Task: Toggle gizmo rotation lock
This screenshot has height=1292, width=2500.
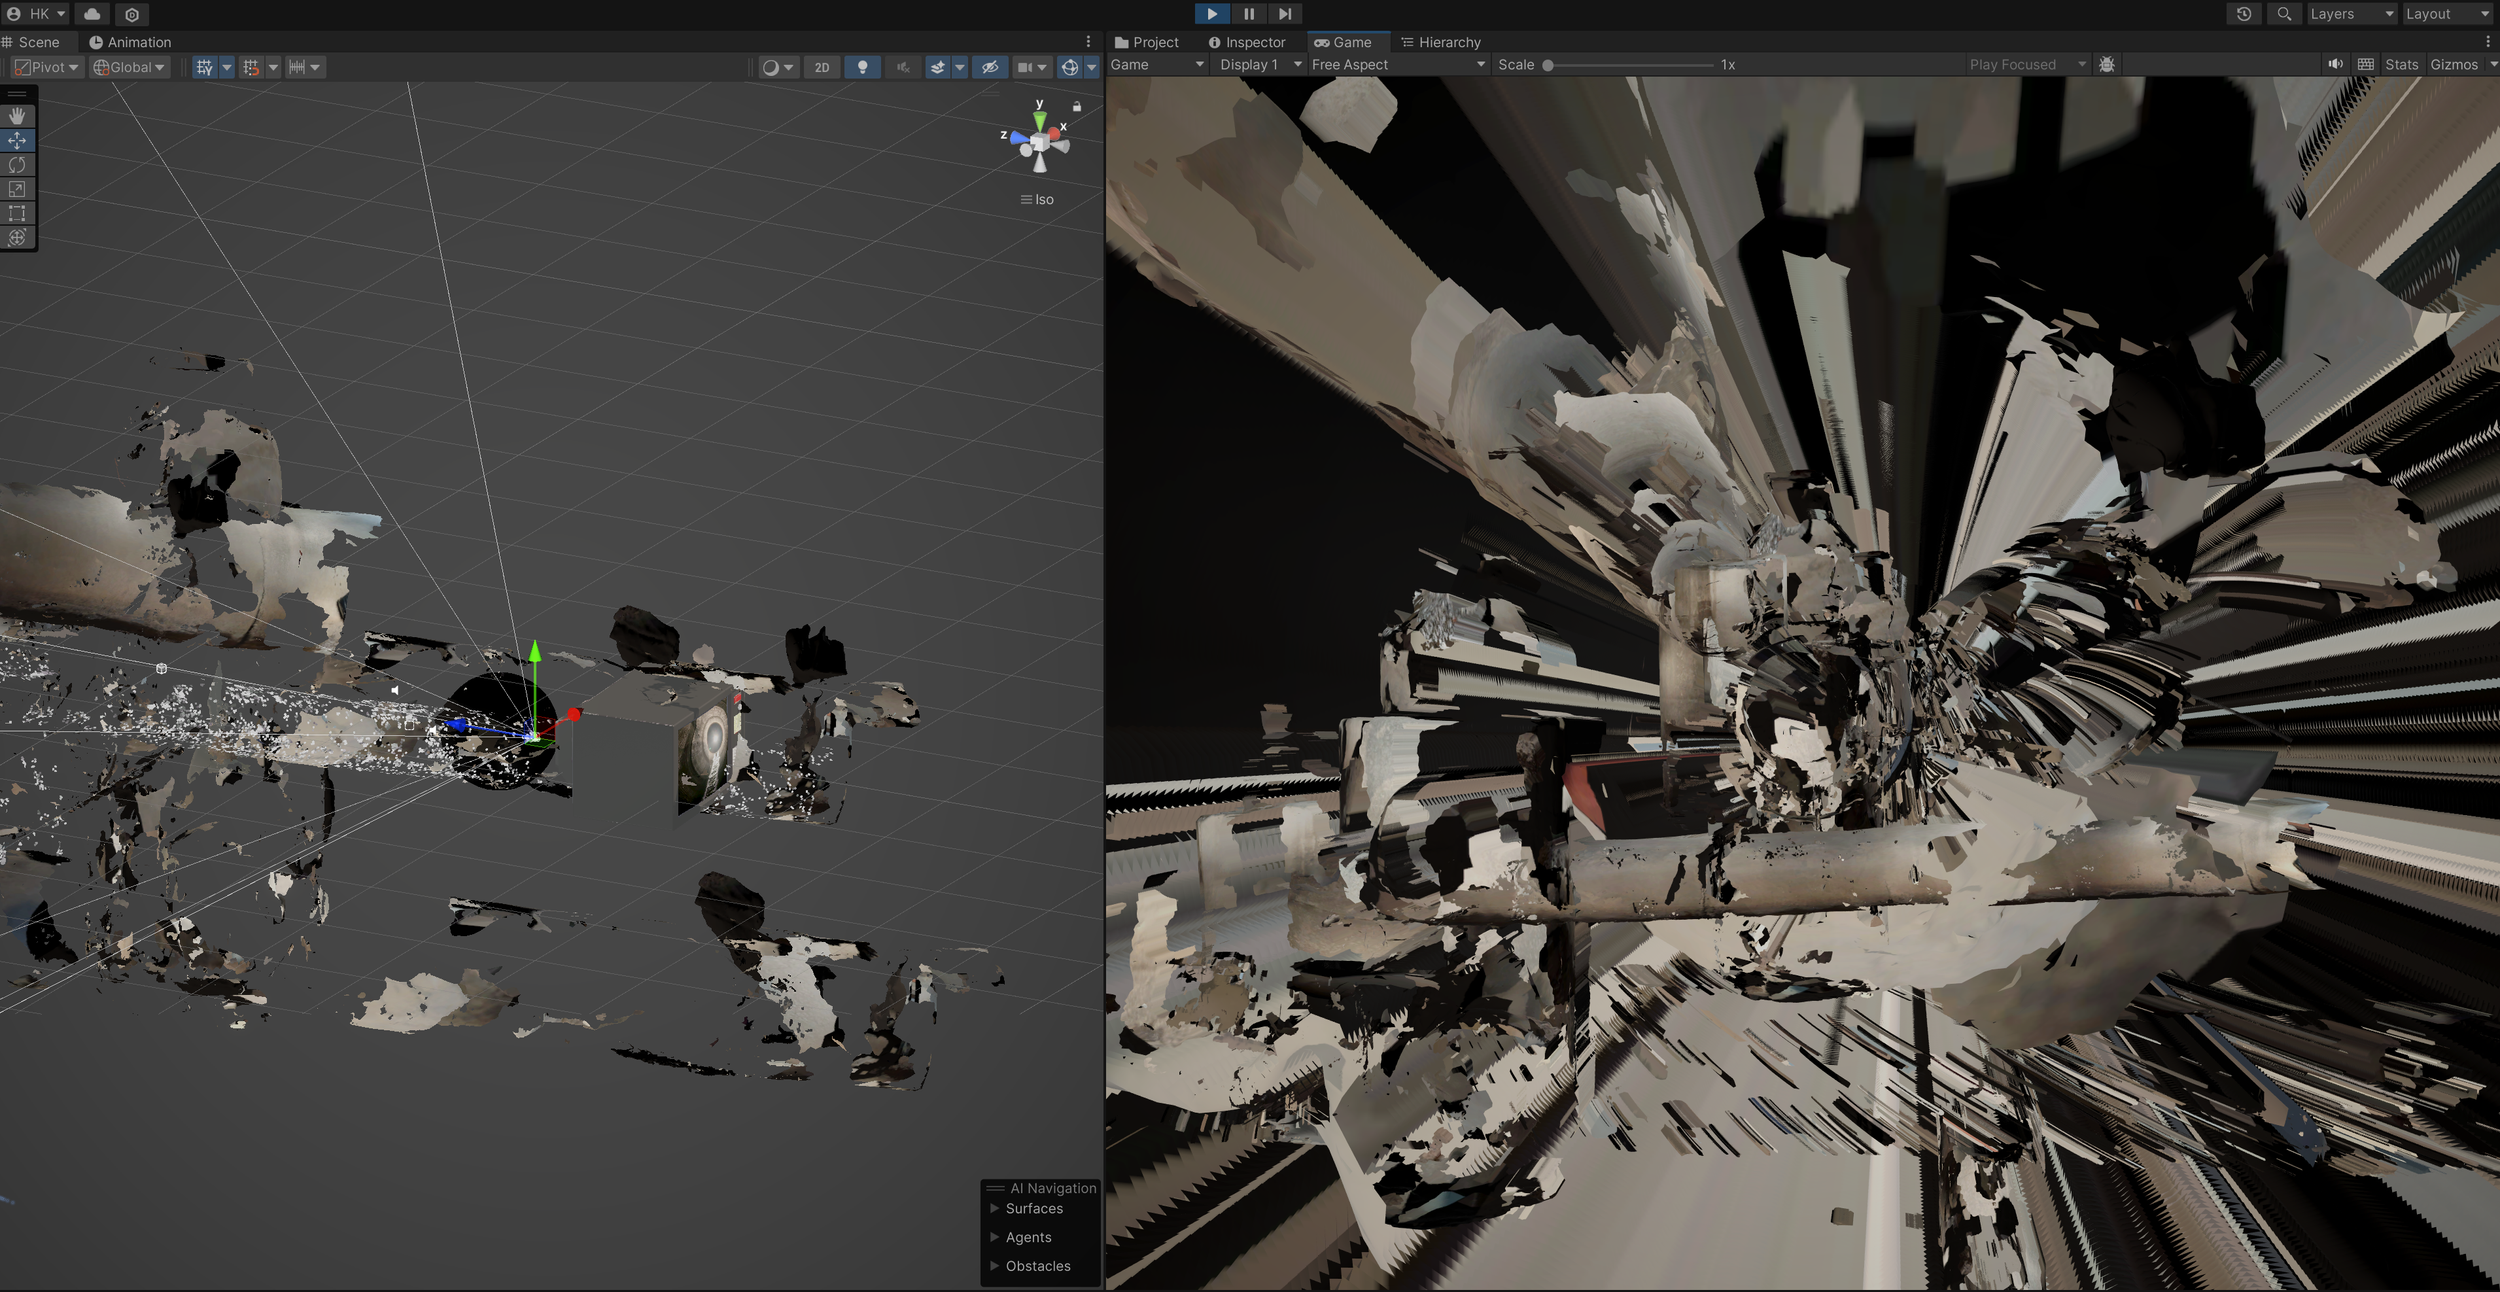Action: pyautogui.click(x=1077, y=106)
